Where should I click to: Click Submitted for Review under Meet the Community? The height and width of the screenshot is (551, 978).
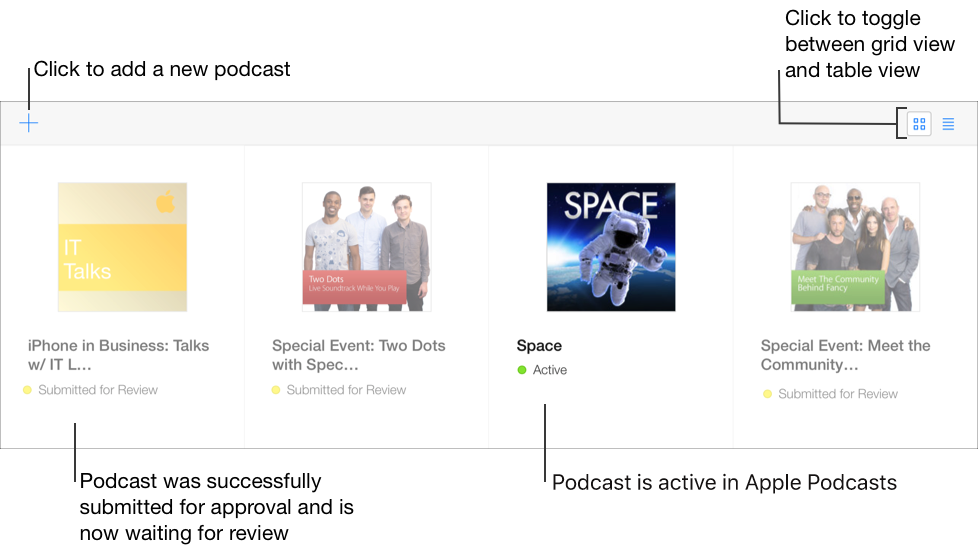coord(838,394)
